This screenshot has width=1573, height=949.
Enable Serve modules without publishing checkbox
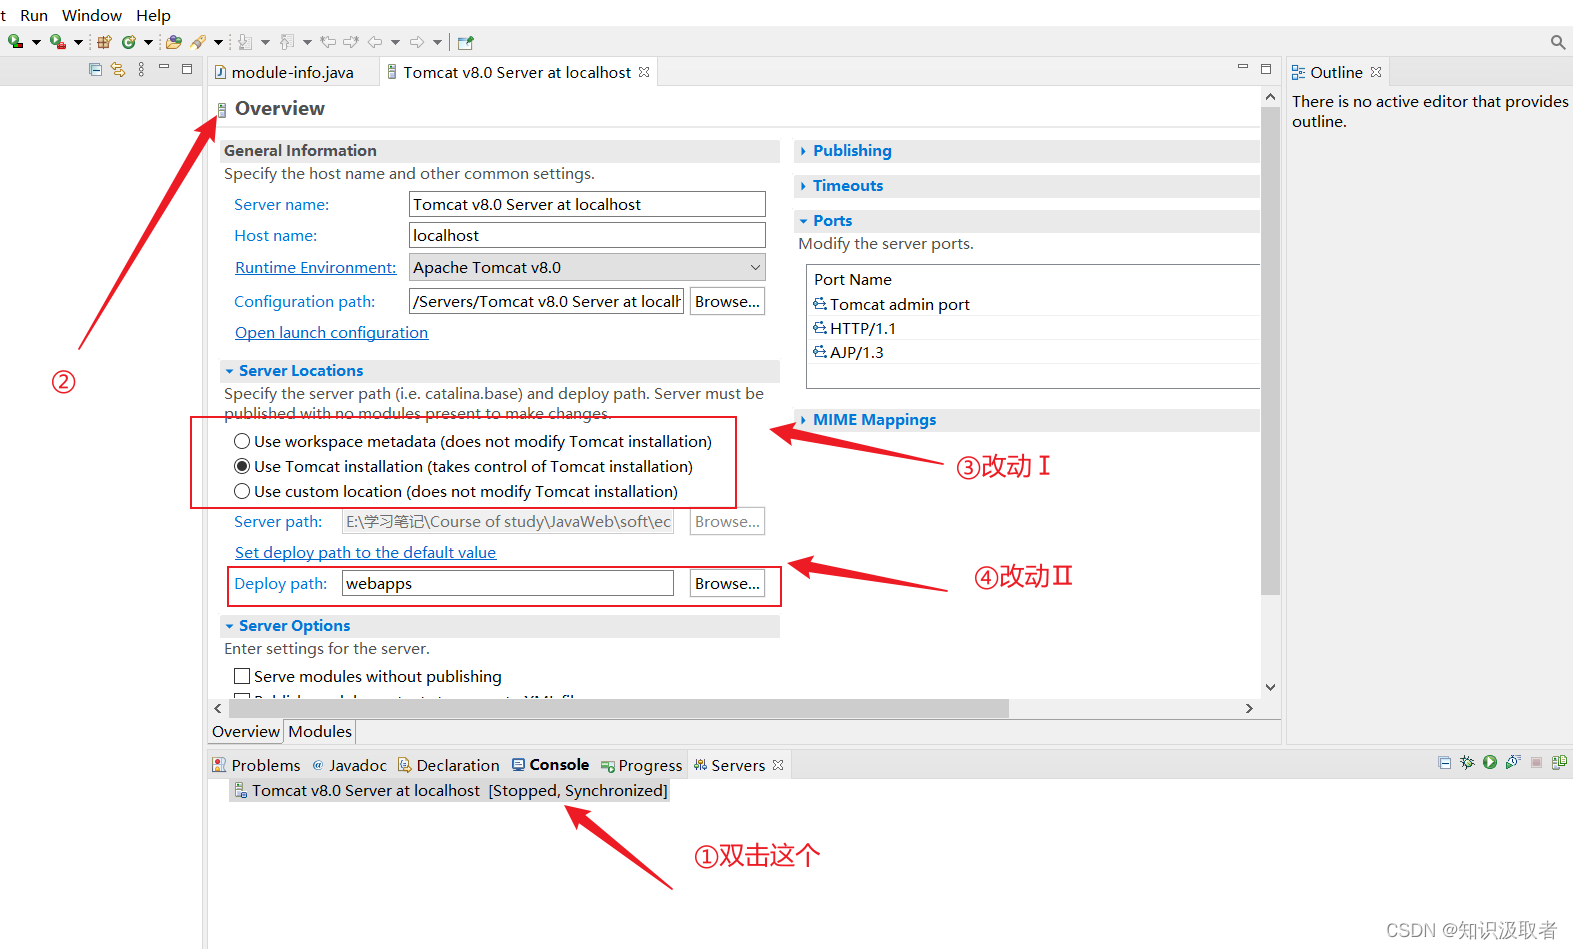pos(242,676)
